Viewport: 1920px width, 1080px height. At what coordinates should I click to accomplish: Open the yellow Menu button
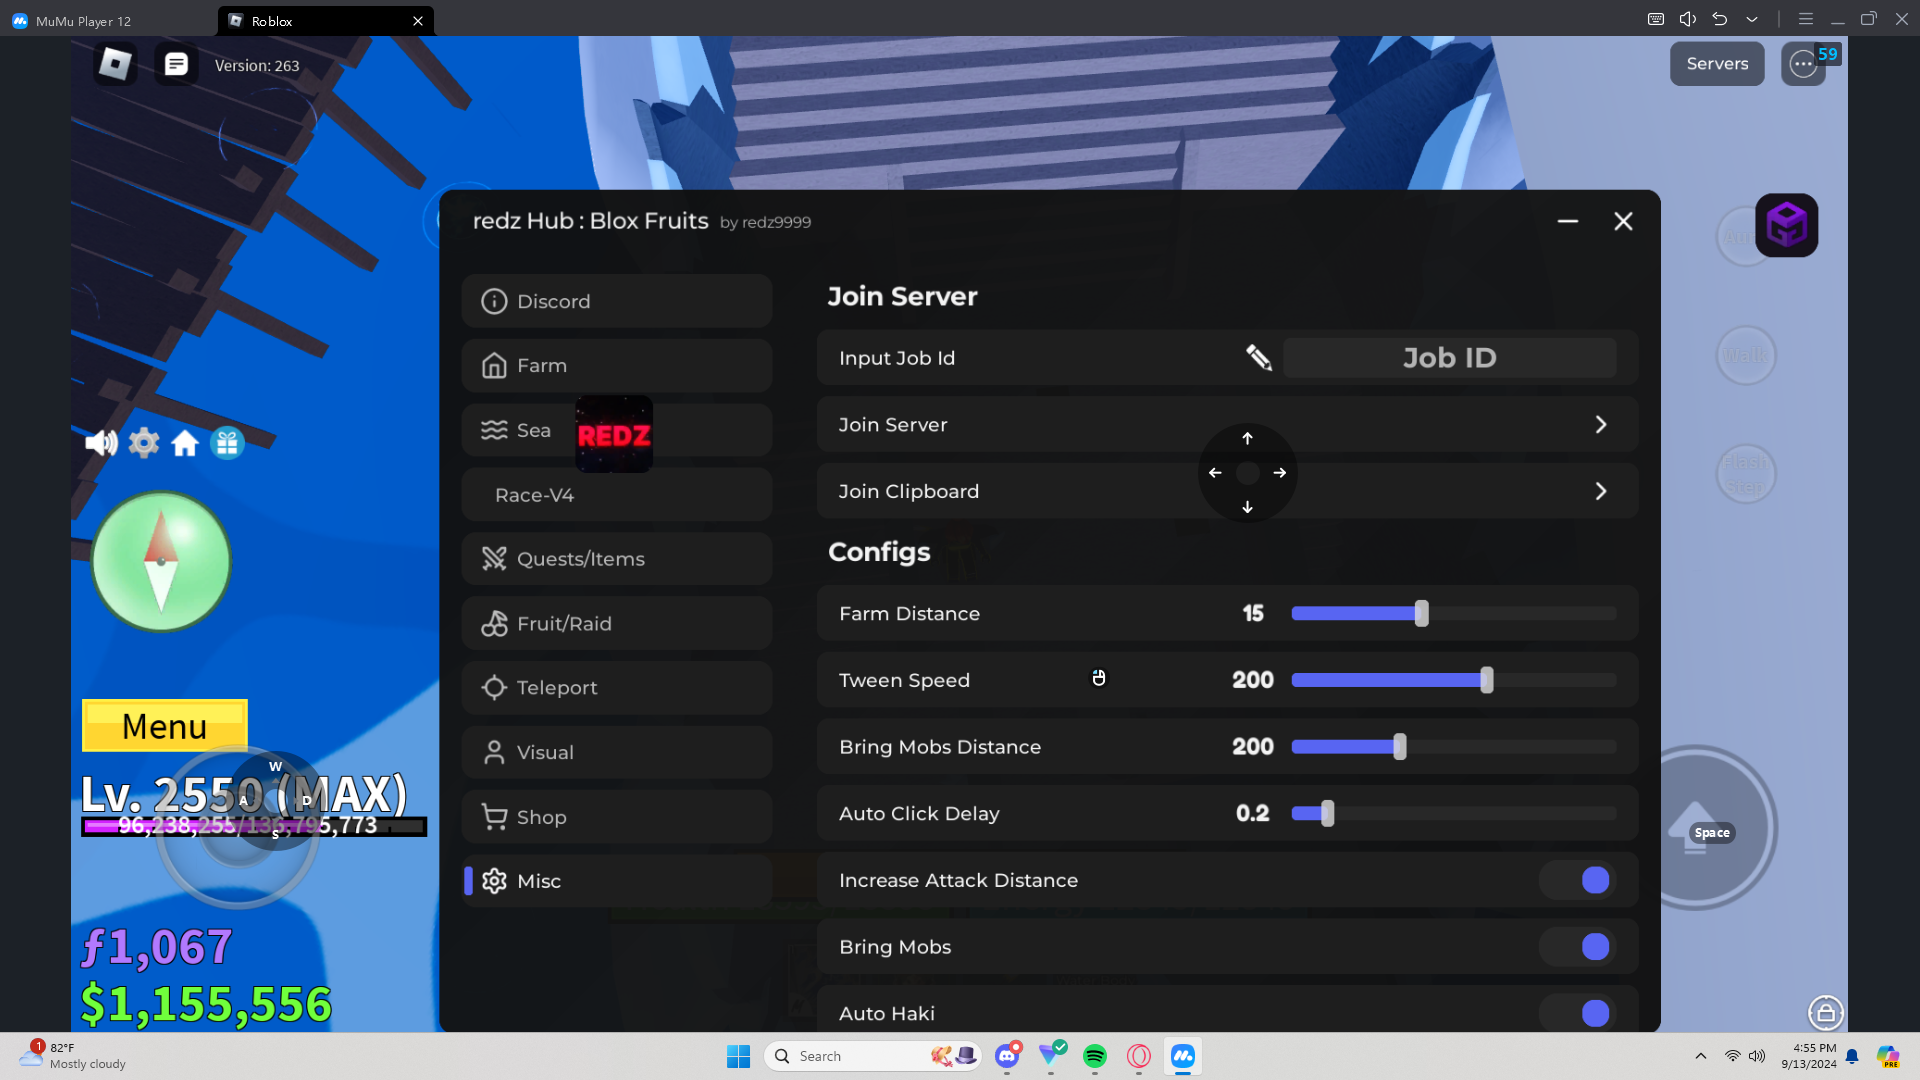click(x=165, y=725)
